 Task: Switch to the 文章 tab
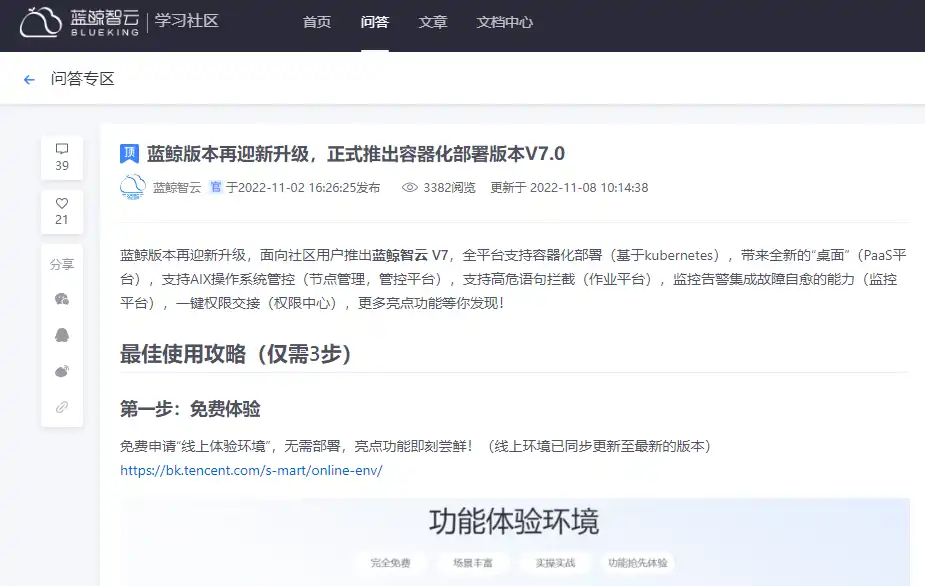click(x=432, y=22)
